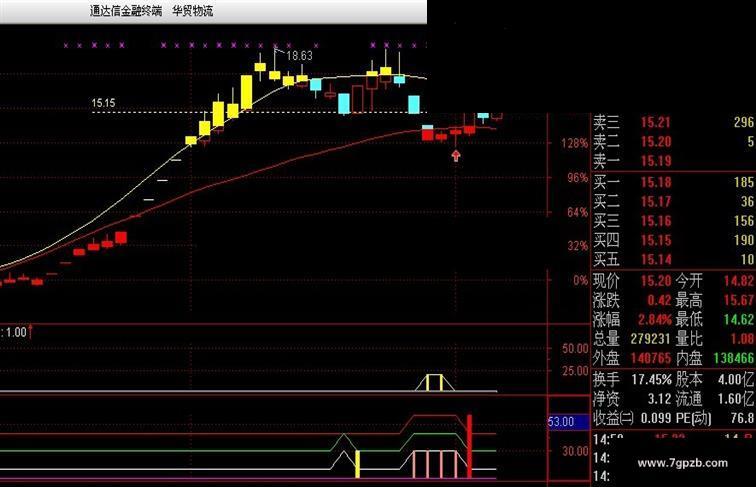Click the 30.00 indicator axis label
The width and height of the screenshot is (756, 487).
tap(575, 451)
